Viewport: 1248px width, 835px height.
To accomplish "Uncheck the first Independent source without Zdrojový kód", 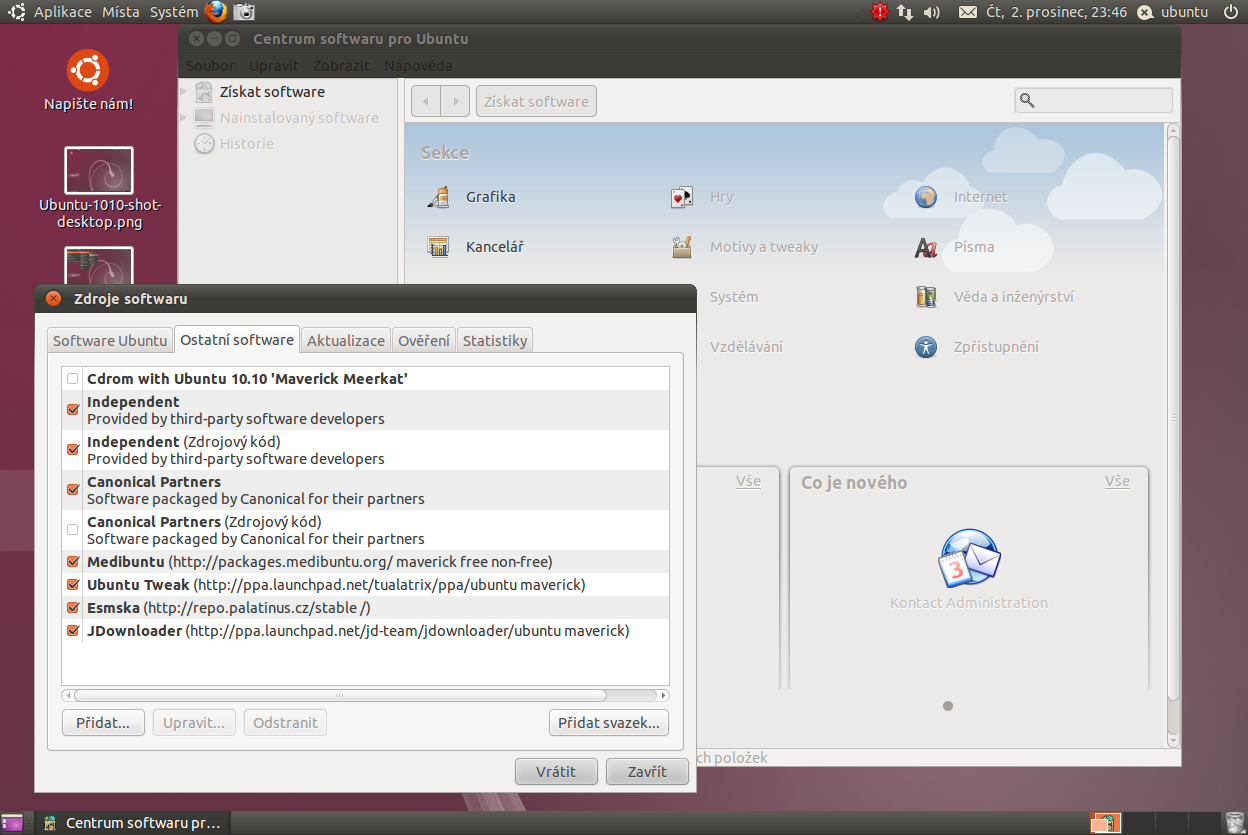I will [72, 410].
